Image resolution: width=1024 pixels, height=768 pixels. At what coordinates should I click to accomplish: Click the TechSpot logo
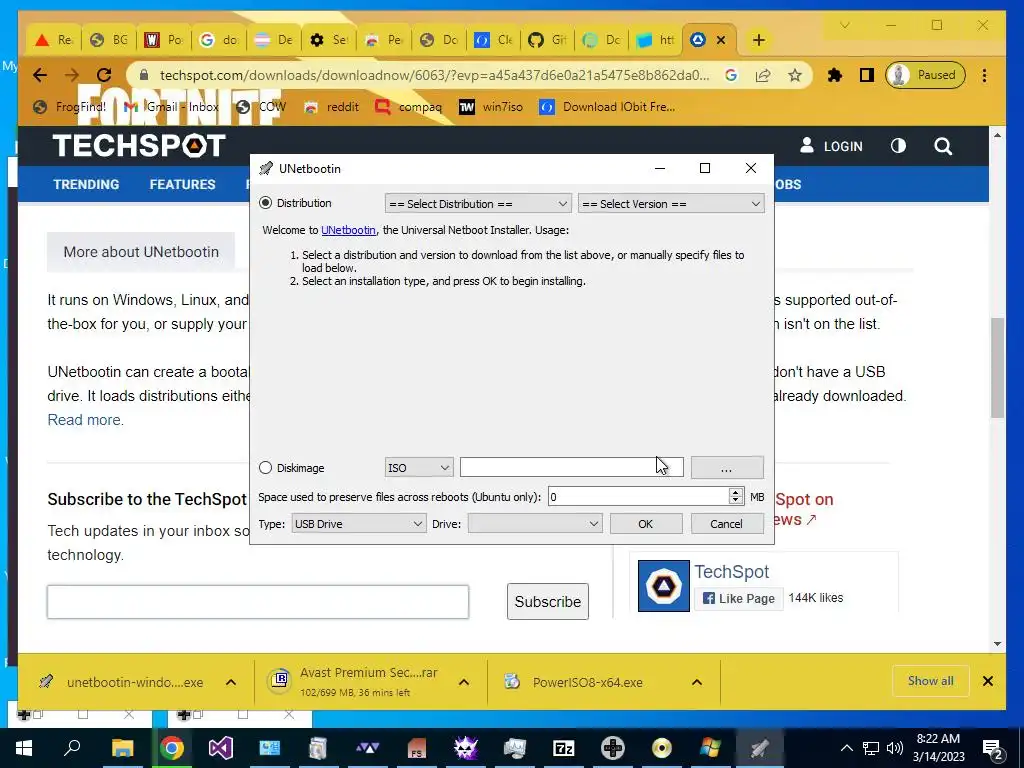pyautogui.click(x=139, y=146)
